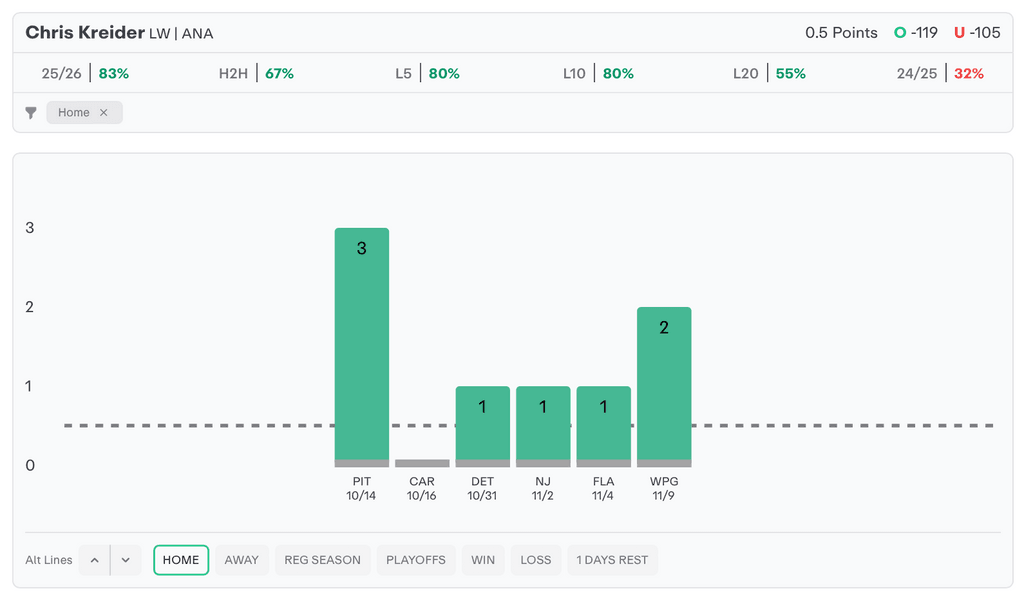The width and height of the screenshot is (1024, 605).
Task: Apply the 1 DAYS REST filter
Action: point(612,560)
